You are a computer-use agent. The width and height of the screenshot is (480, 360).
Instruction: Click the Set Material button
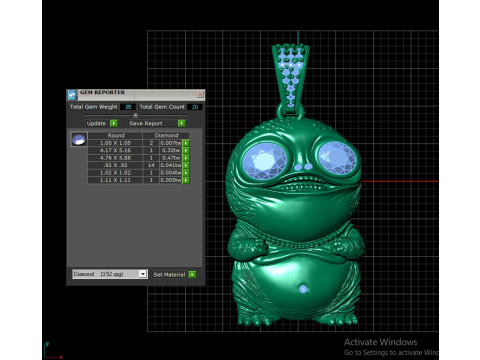169,274
